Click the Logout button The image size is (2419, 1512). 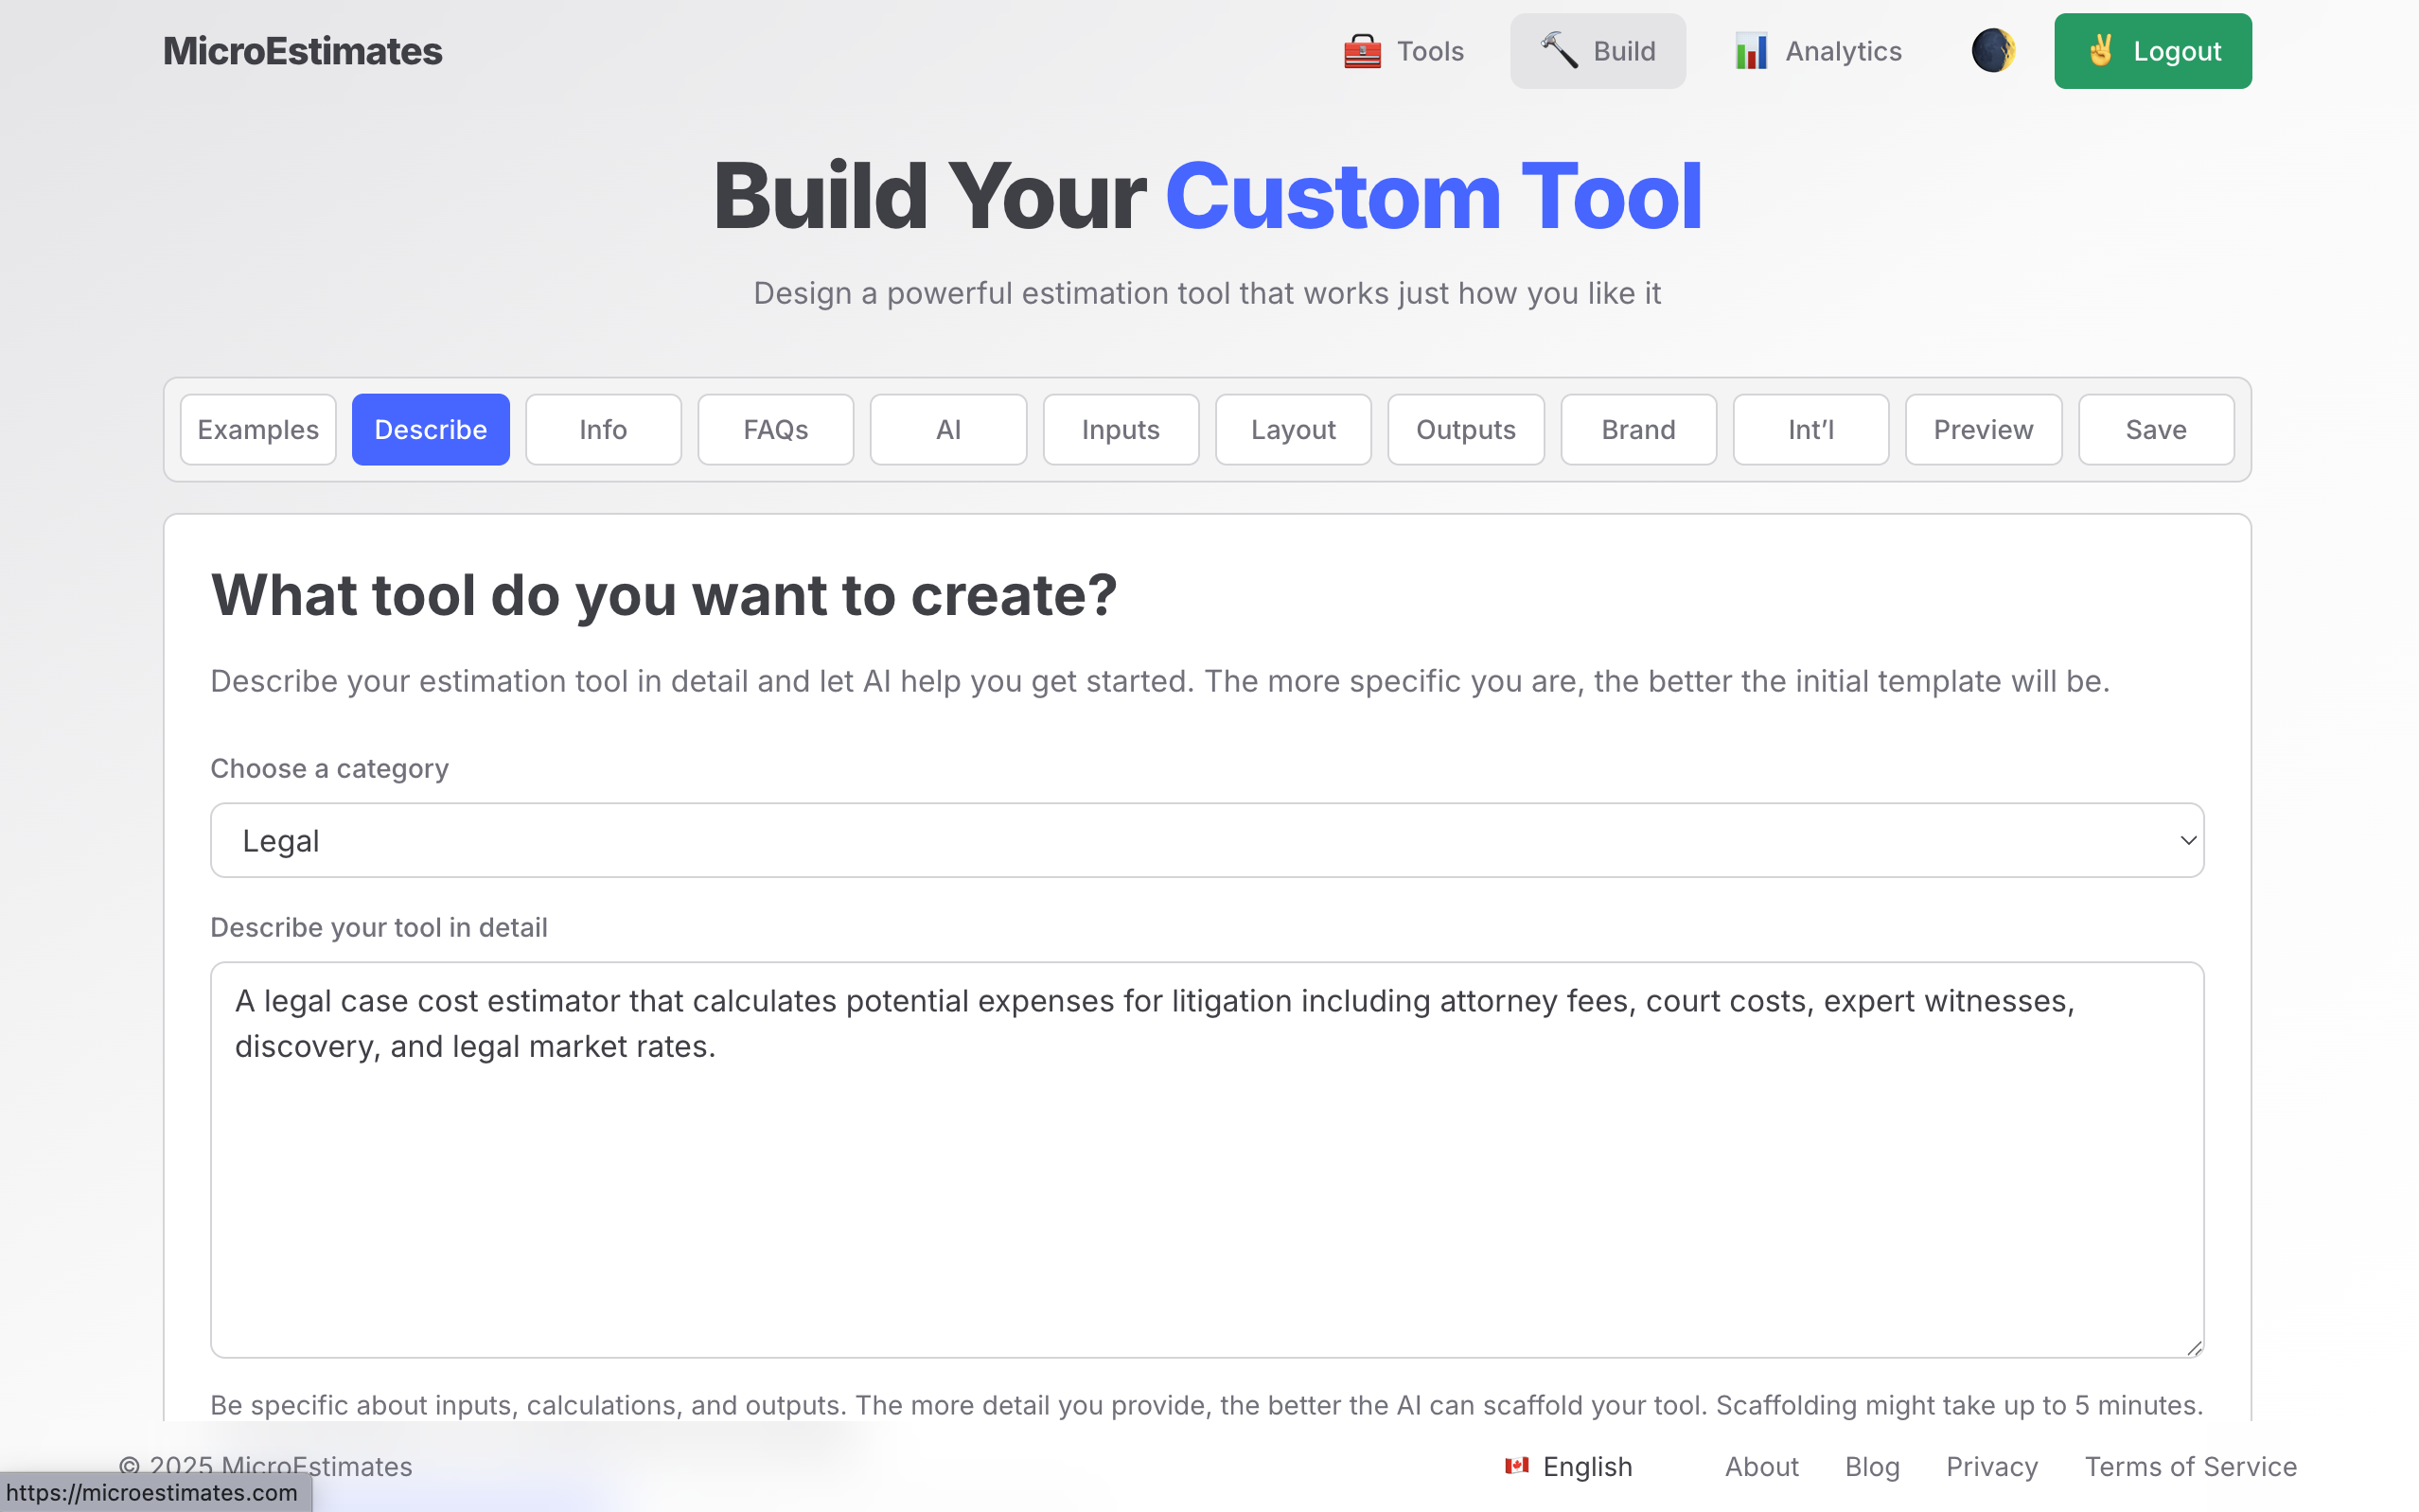click(2152, 51)
